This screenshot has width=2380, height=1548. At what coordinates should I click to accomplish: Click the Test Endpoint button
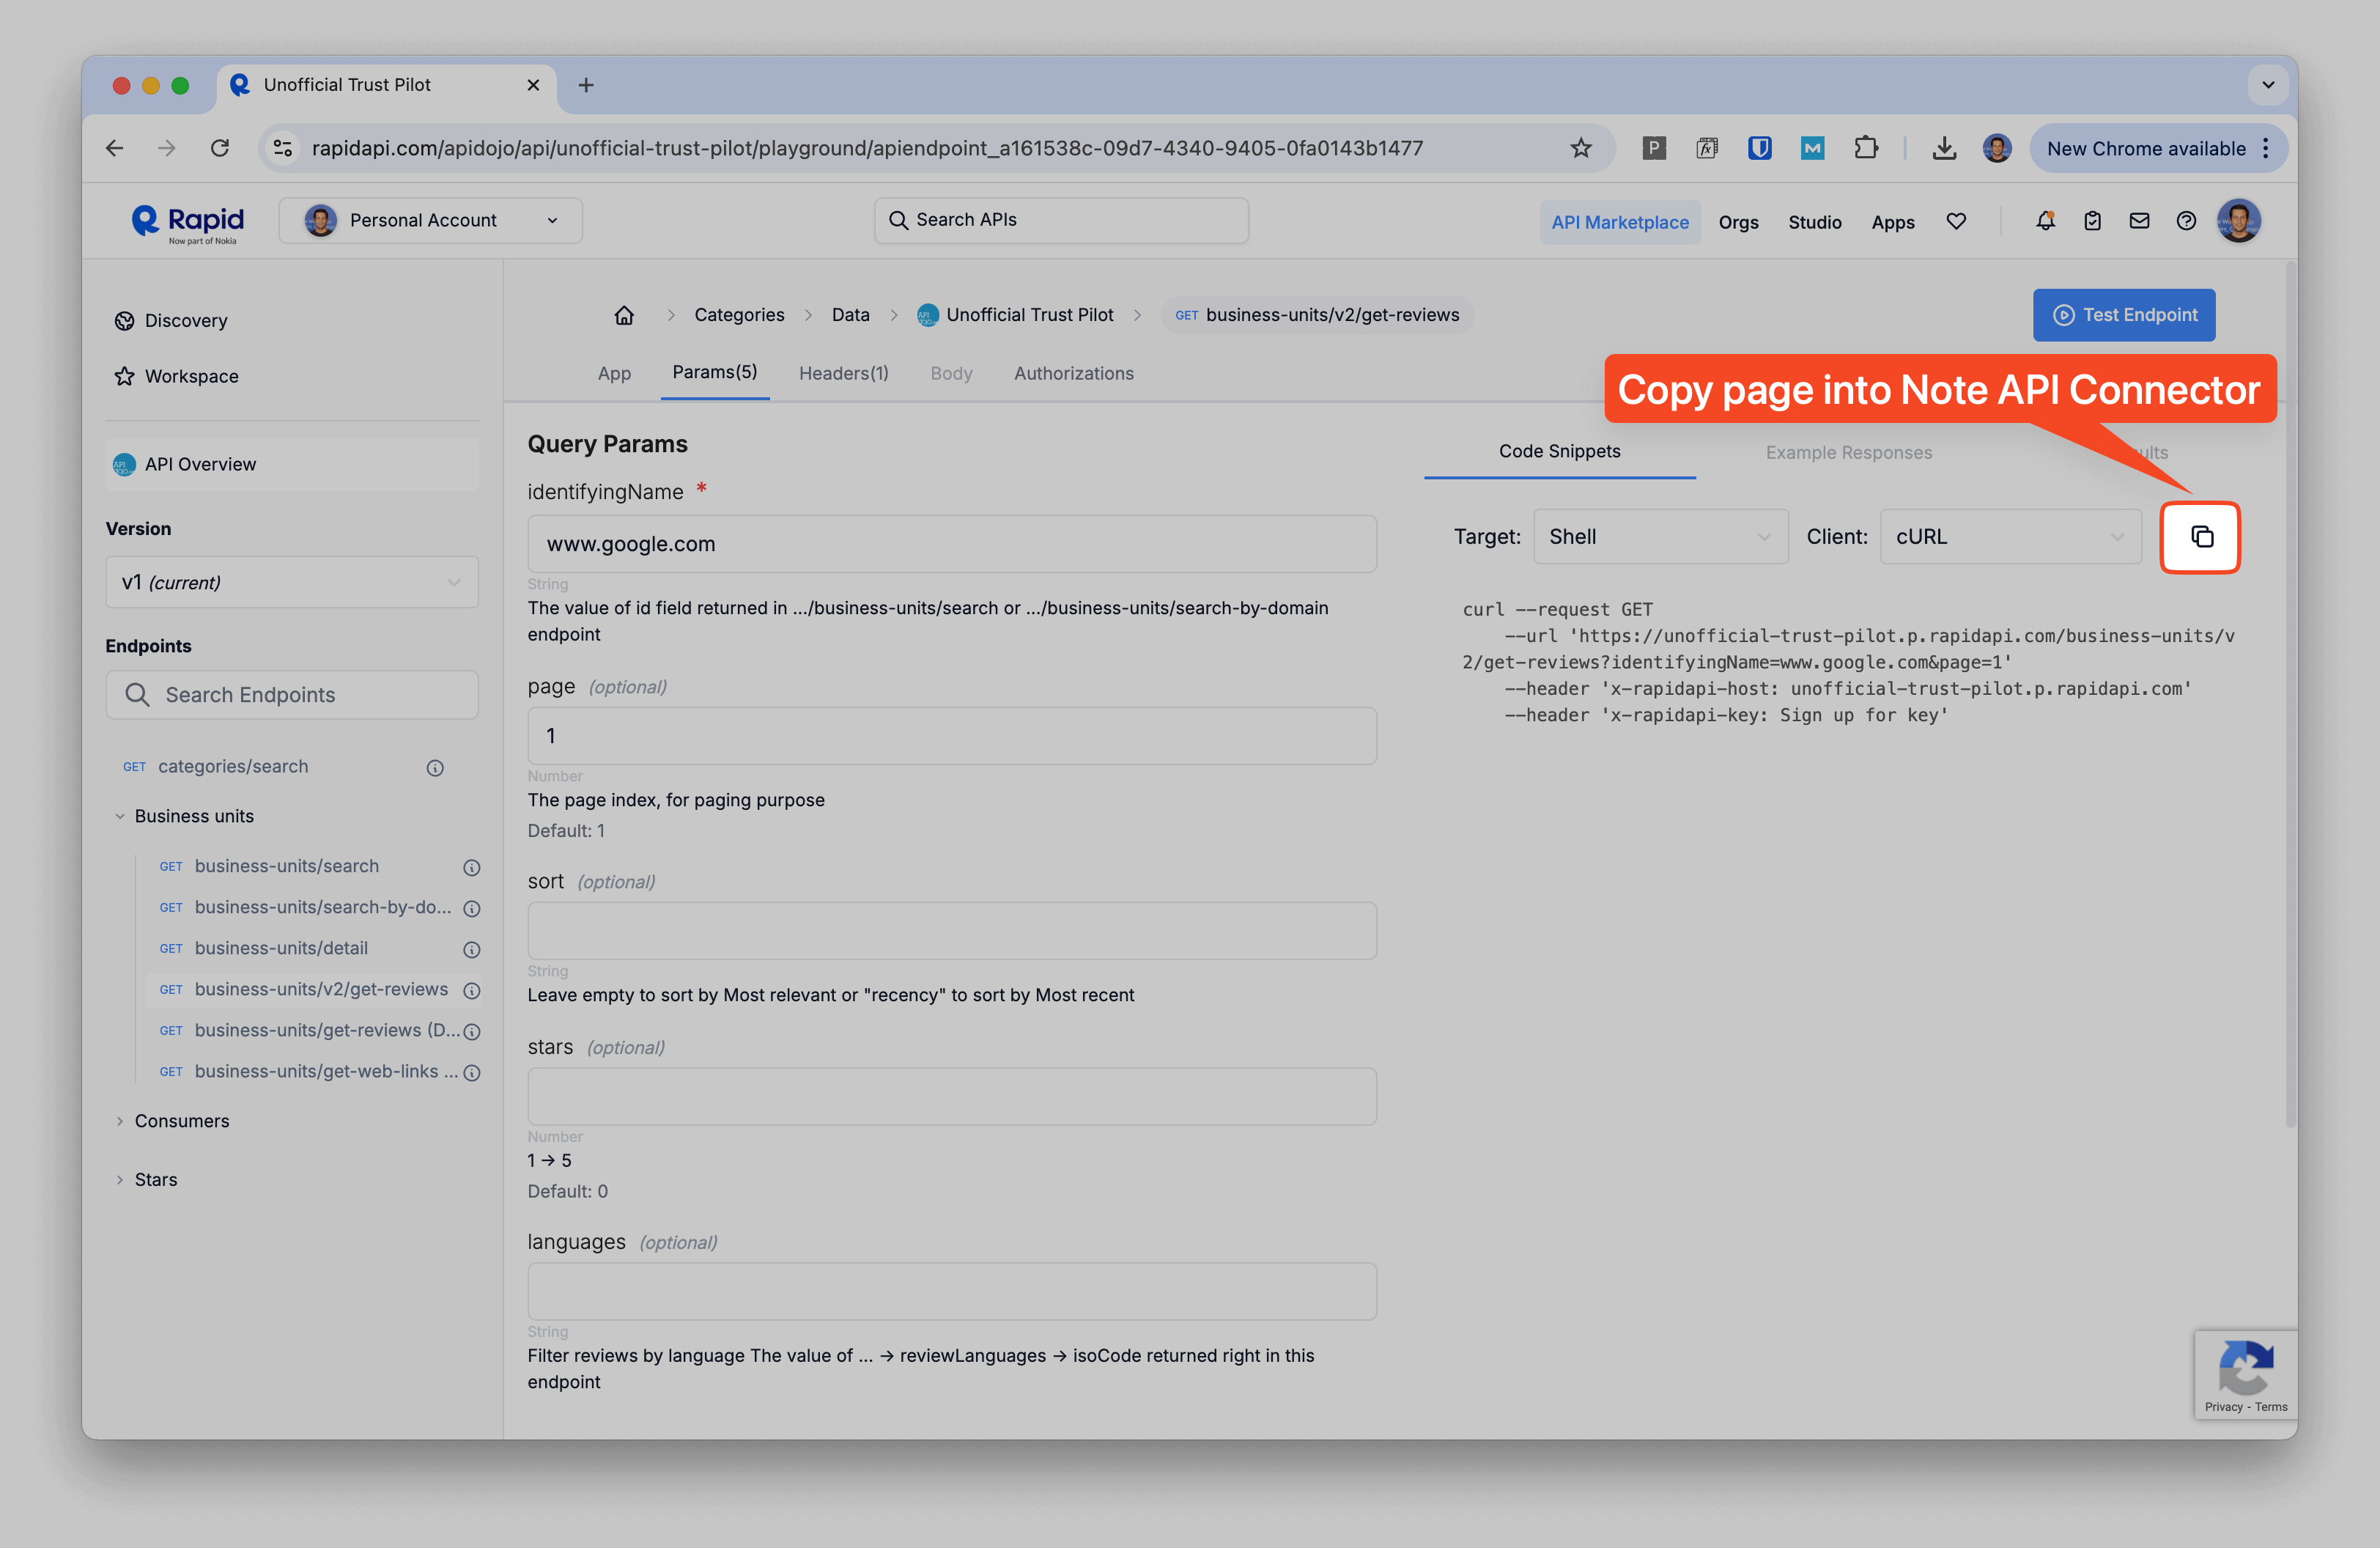pyautogui.click(x=2124, y=315)
